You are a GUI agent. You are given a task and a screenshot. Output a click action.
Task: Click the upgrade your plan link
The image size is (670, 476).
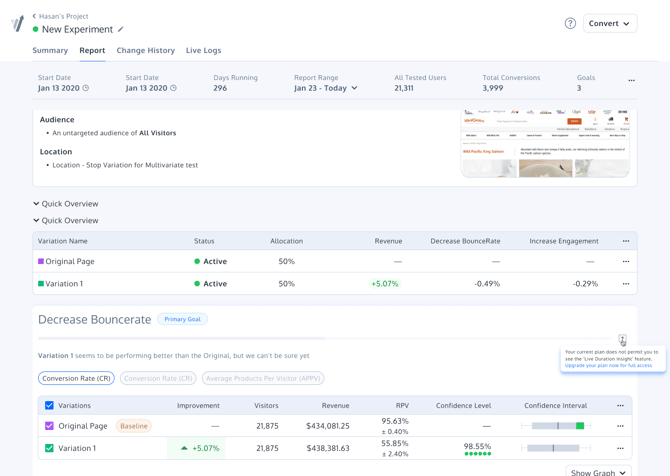[x=608, y=366]
